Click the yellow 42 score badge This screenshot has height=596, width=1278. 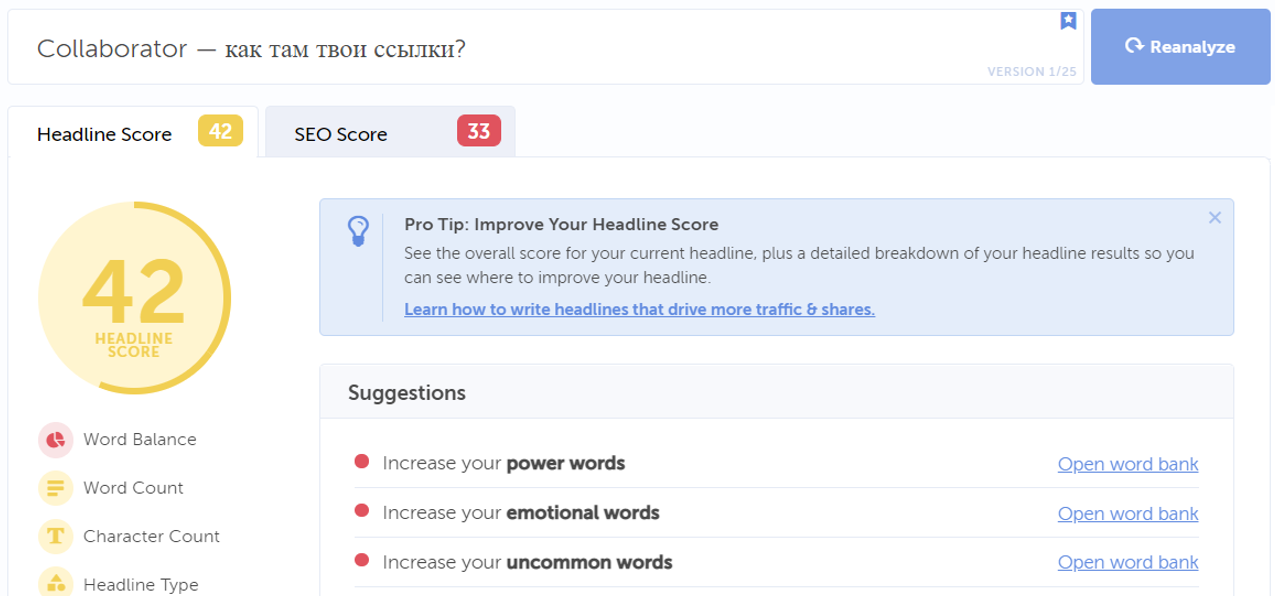click(220, 132)
